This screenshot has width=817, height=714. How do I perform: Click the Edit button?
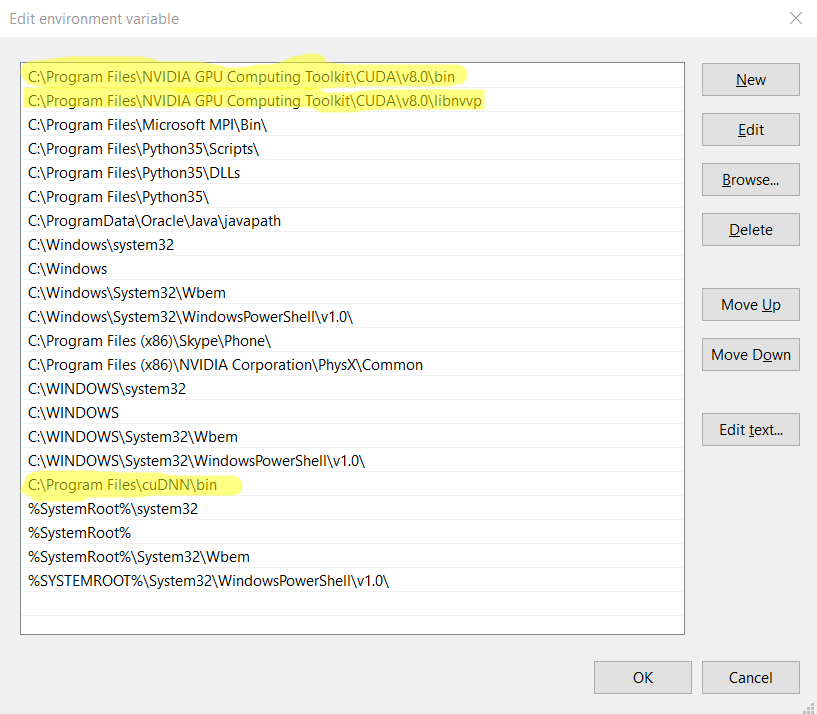point(750,130)
